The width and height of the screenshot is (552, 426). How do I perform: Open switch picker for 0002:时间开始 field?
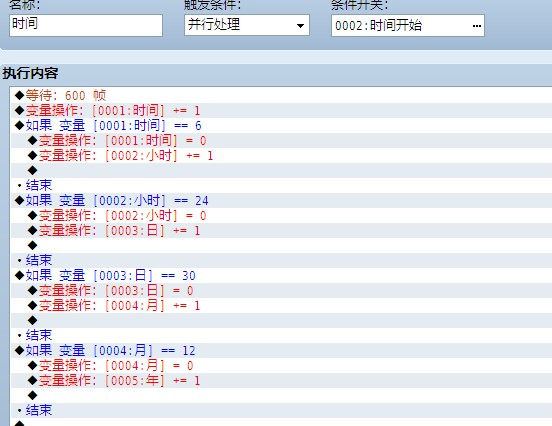click(x=477, y=26)
